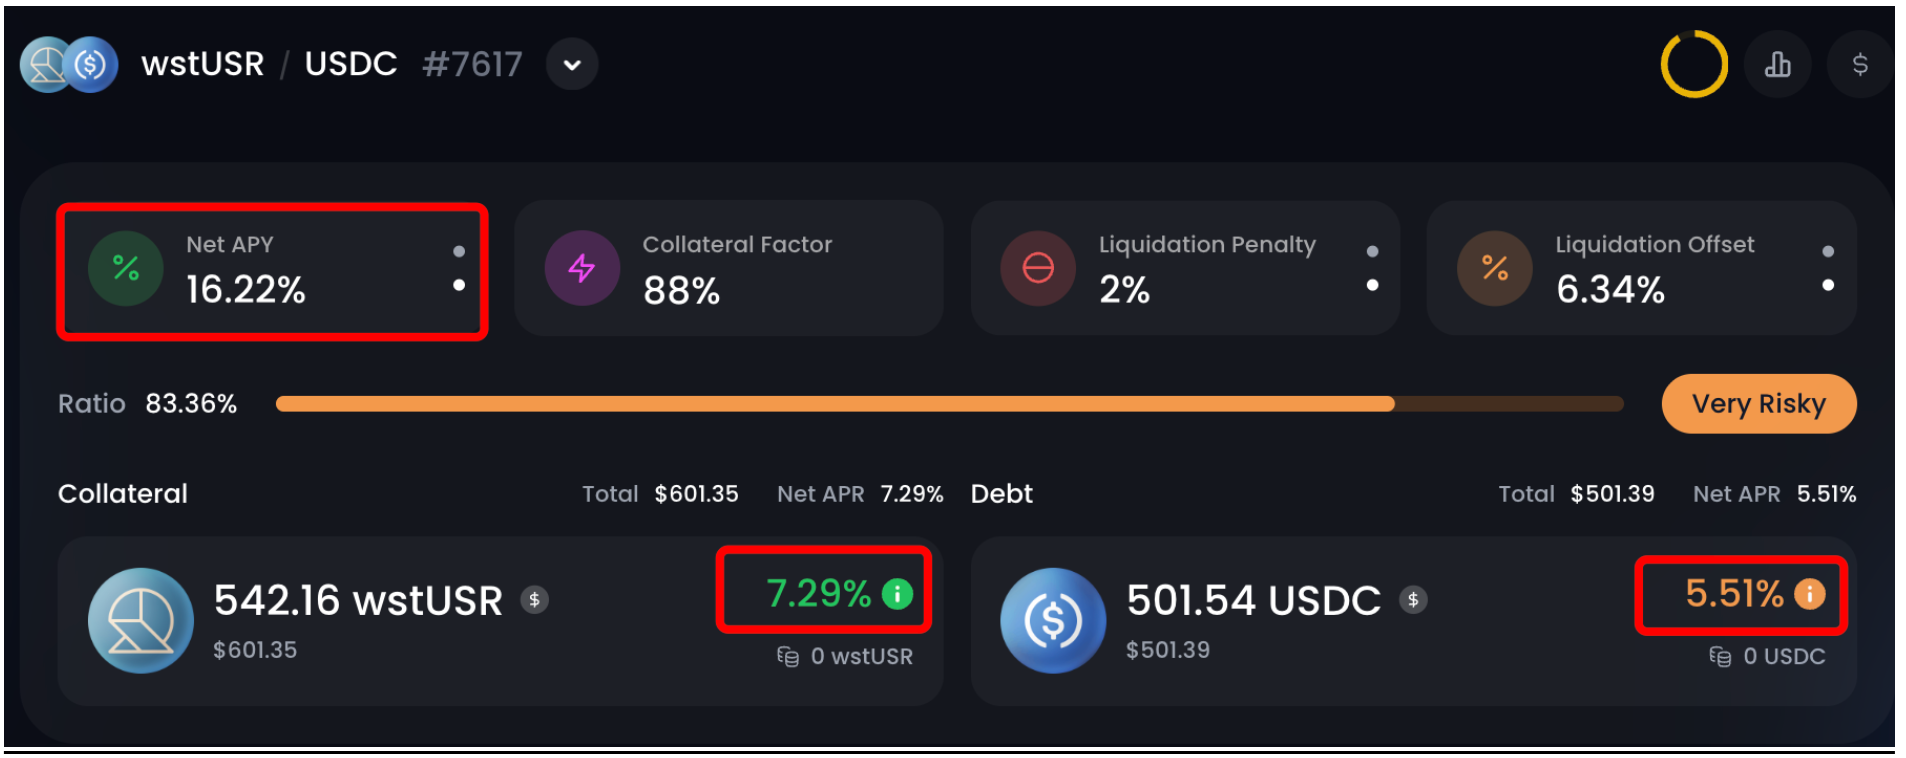Click the dollar sign button at top right
The image size is (1906, 758).
click(1859, 65)
